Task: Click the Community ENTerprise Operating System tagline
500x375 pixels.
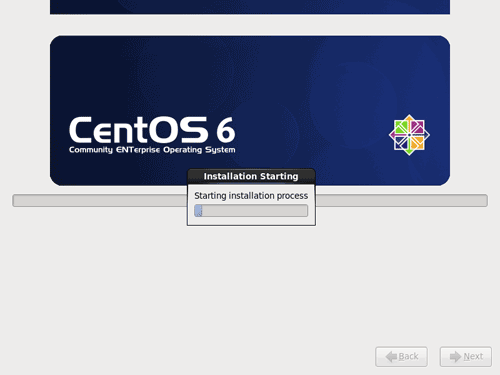Action: pos(152,150)
